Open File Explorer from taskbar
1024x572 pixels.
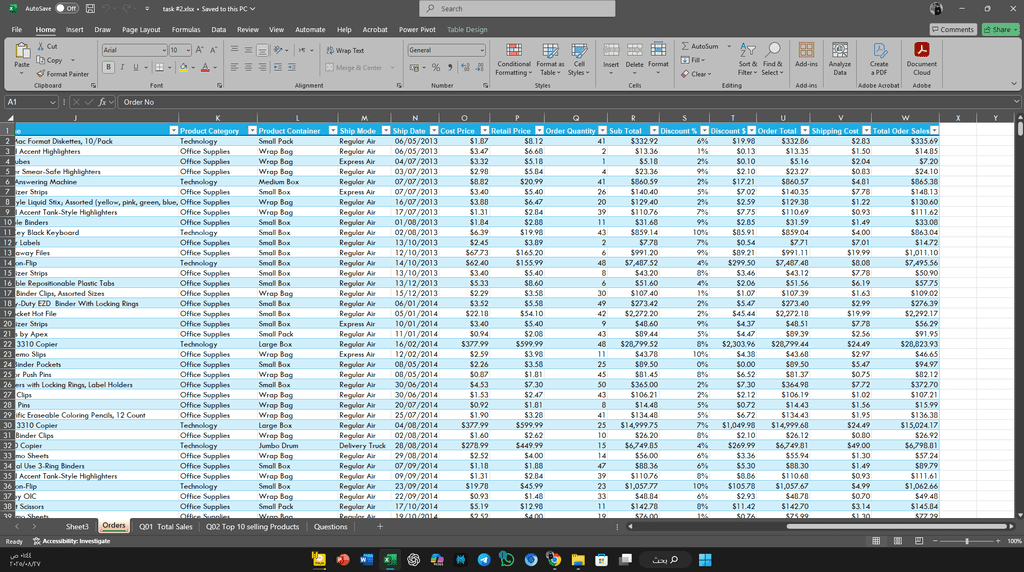[578, 560]
